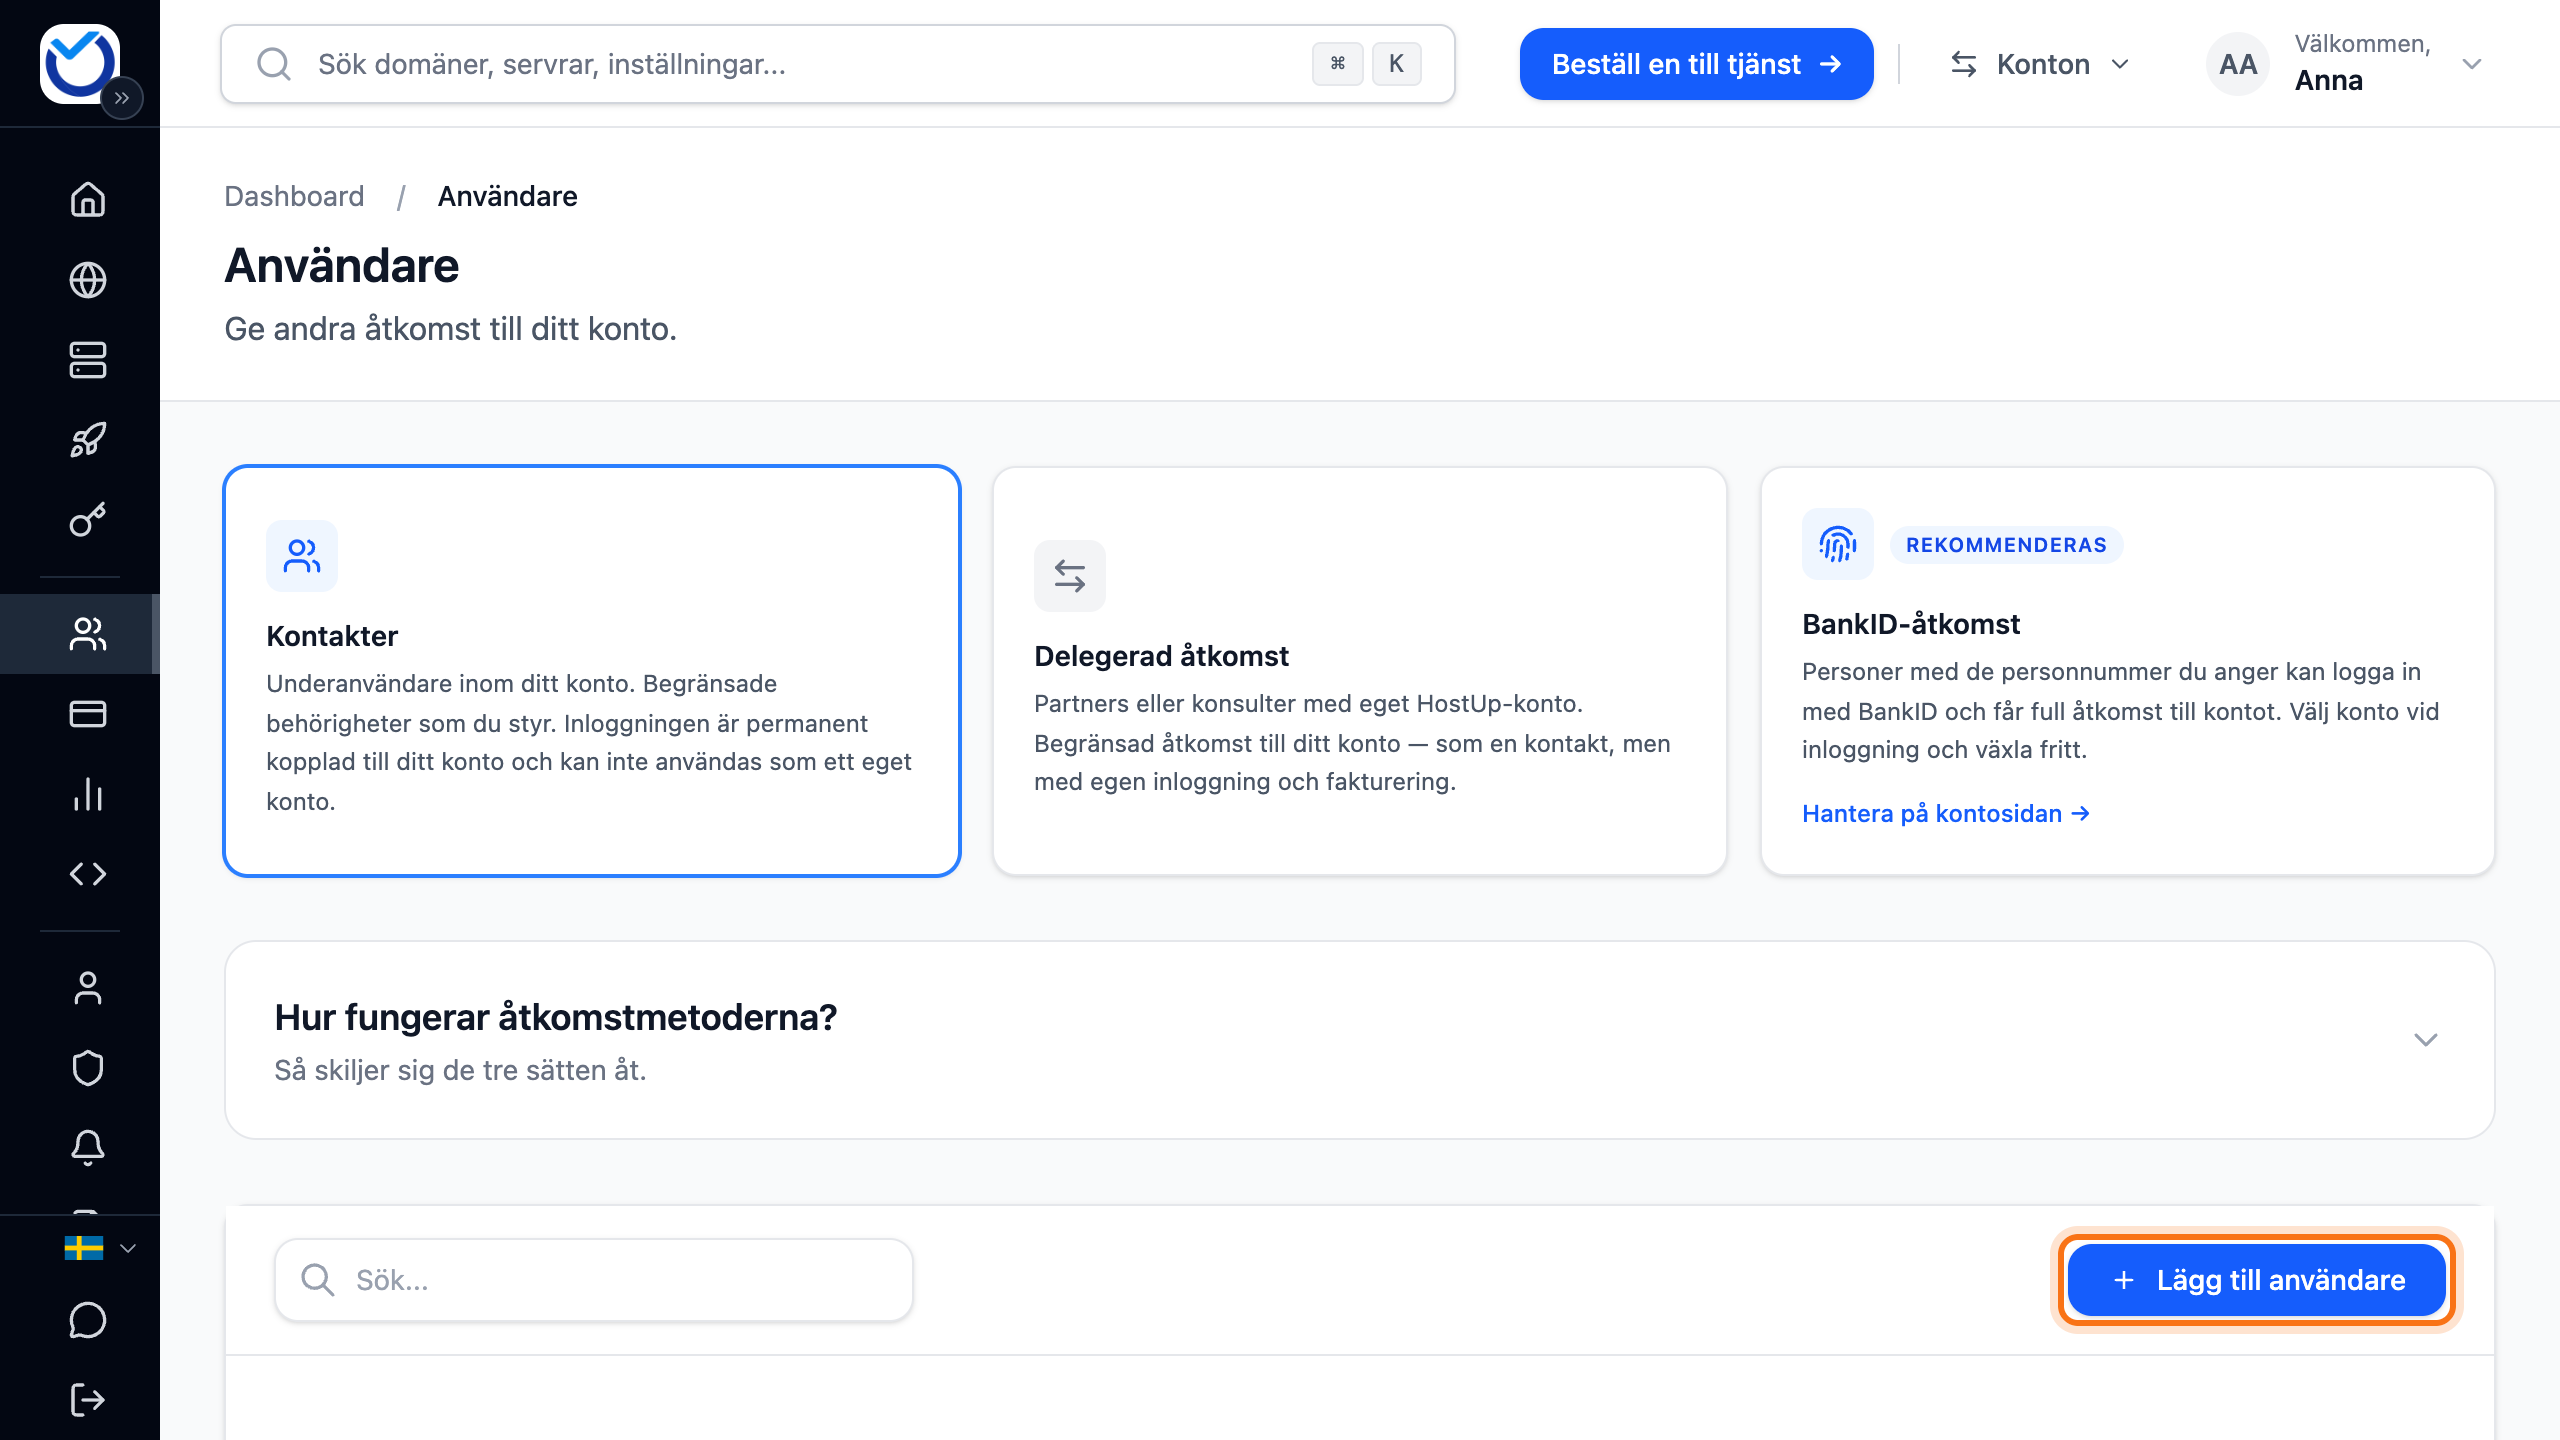Open the code brackets developer icon
Screen dimensions: 2560x1440
[x=88, y=874]
